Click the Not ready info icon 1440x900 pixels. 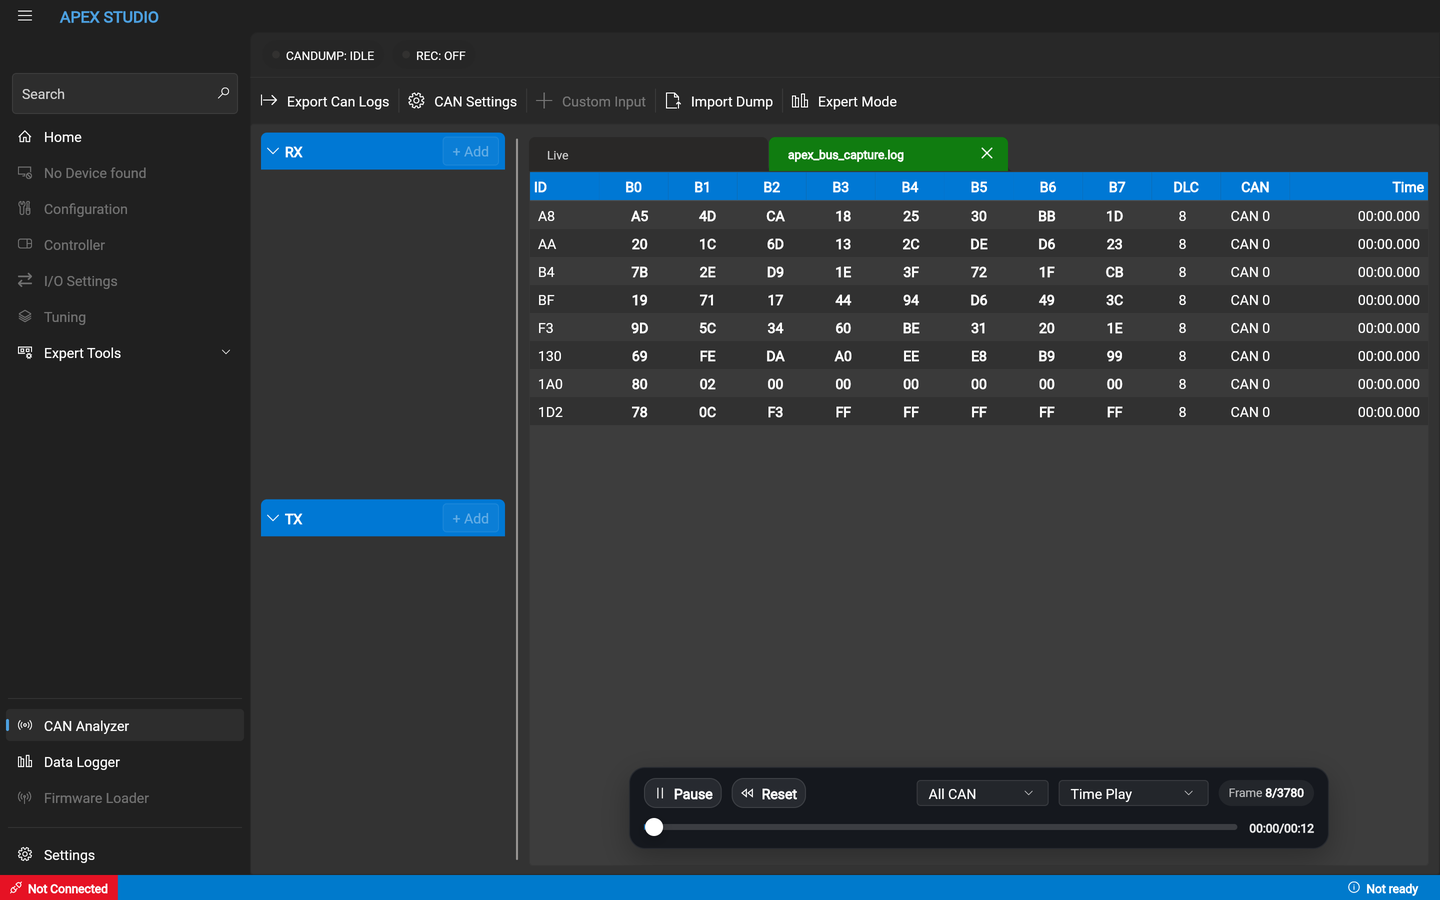click(1354, 888)
